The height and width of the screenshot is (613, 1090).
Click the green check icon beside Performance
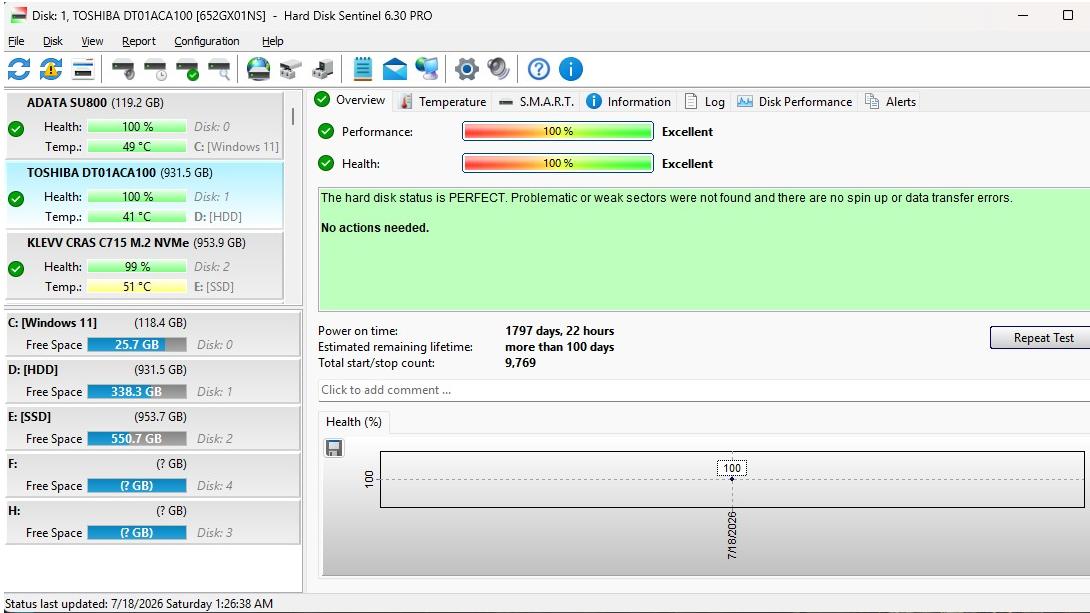(326, 131)
